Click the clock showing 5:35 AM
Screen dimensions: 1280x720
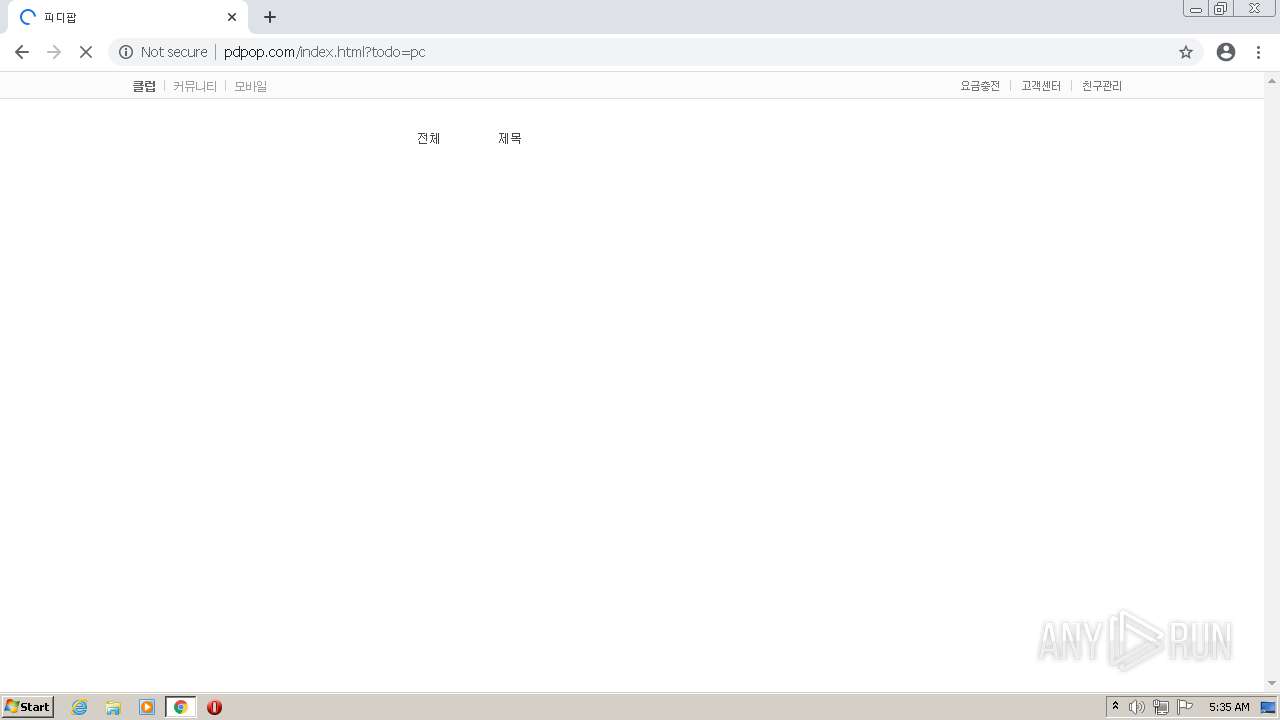[x=1229, y=707]
